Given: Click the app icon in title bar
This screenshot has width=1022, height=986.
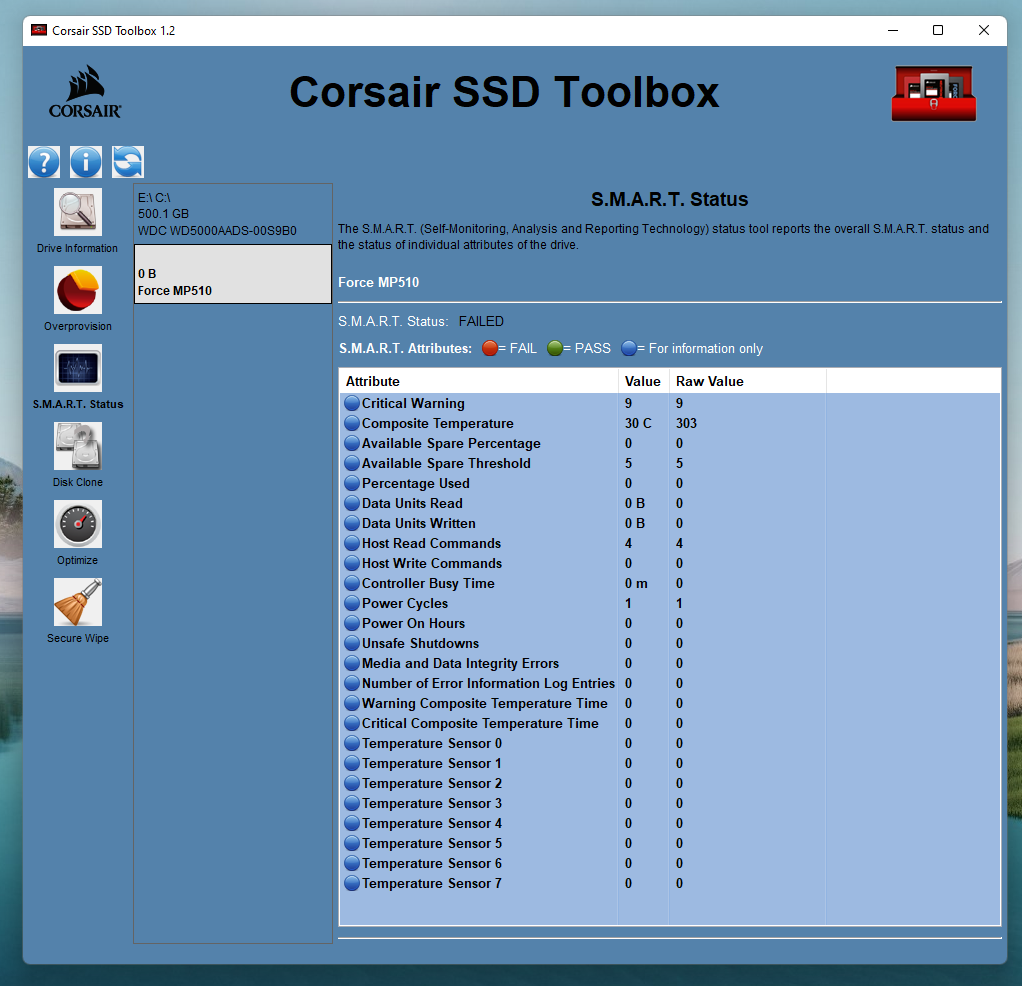Looking at the screenshot, I should click(x=39, y=30).
